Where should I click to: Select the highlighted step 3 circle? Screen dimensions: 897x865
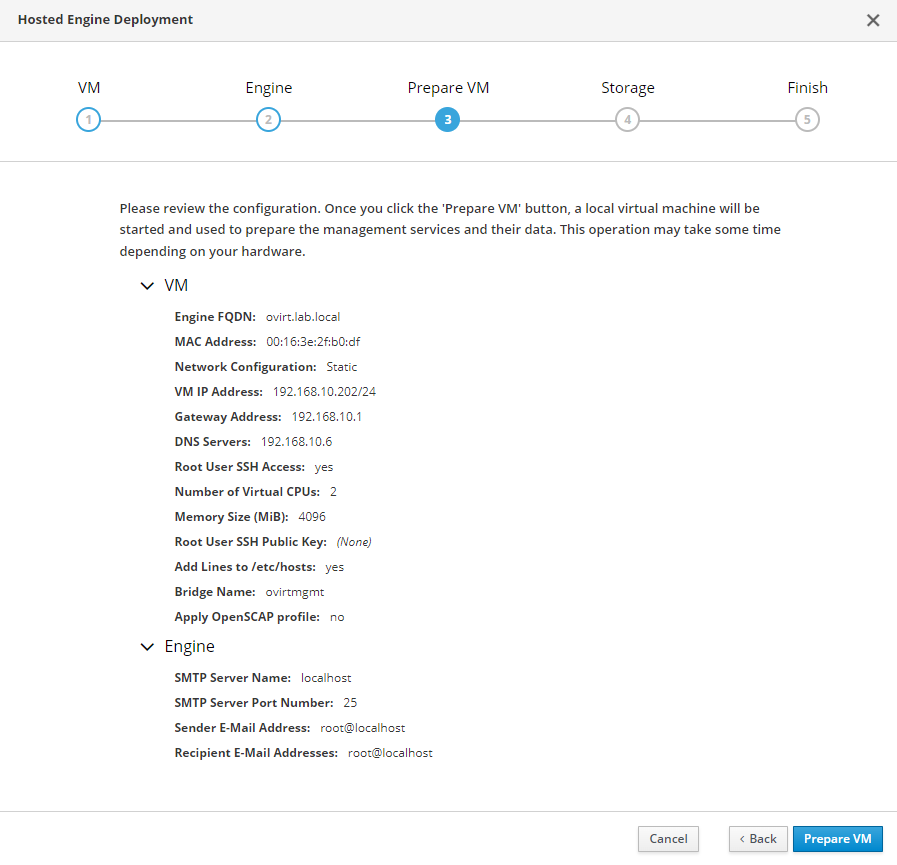(447, 120)
